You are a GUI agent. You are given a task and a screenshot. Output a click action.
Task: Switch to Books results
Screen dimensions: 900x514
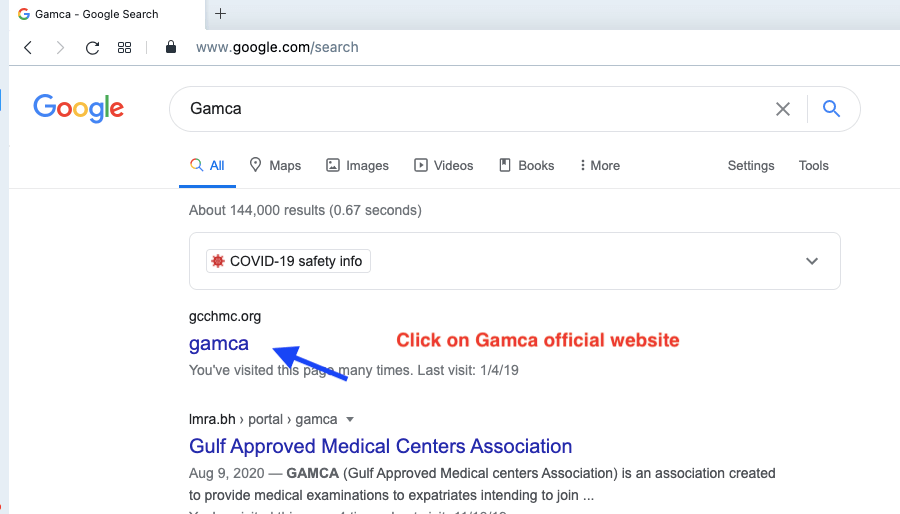coord(526,166)
